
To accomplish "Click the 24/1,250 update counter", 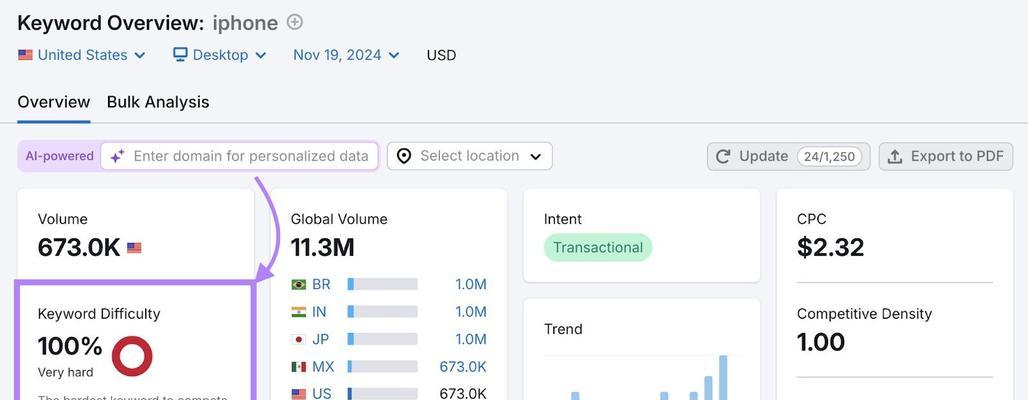I will pos(829,156).
